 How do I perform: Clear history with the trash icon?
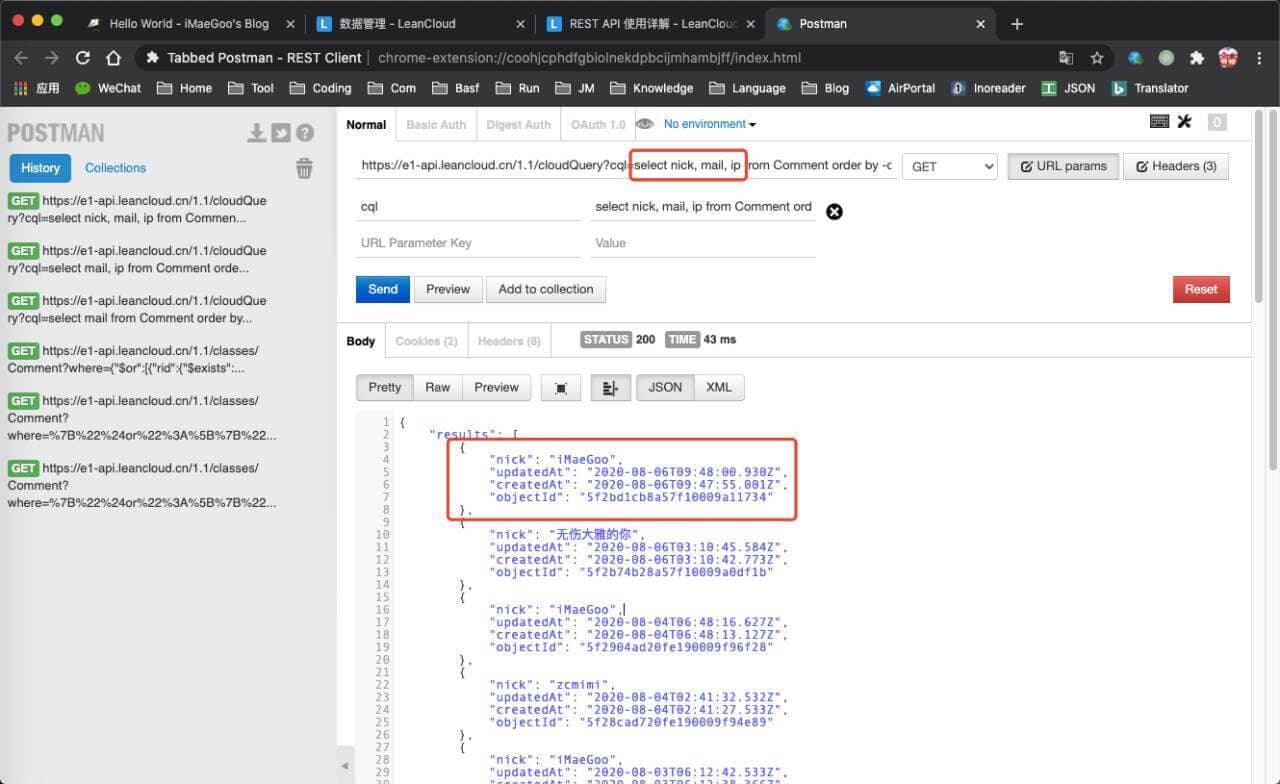click(x=304, y=168)
